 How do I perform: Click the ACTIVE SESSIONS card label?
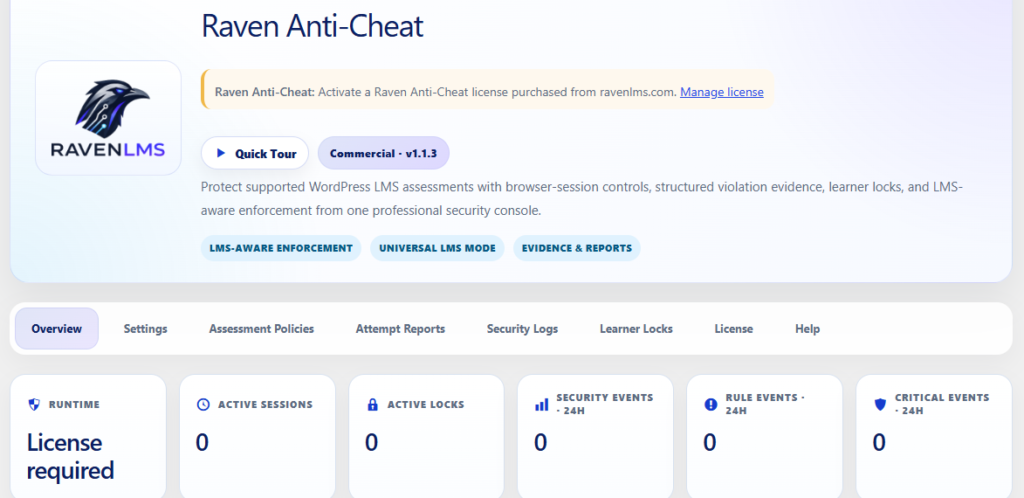[x=265, y=405]
